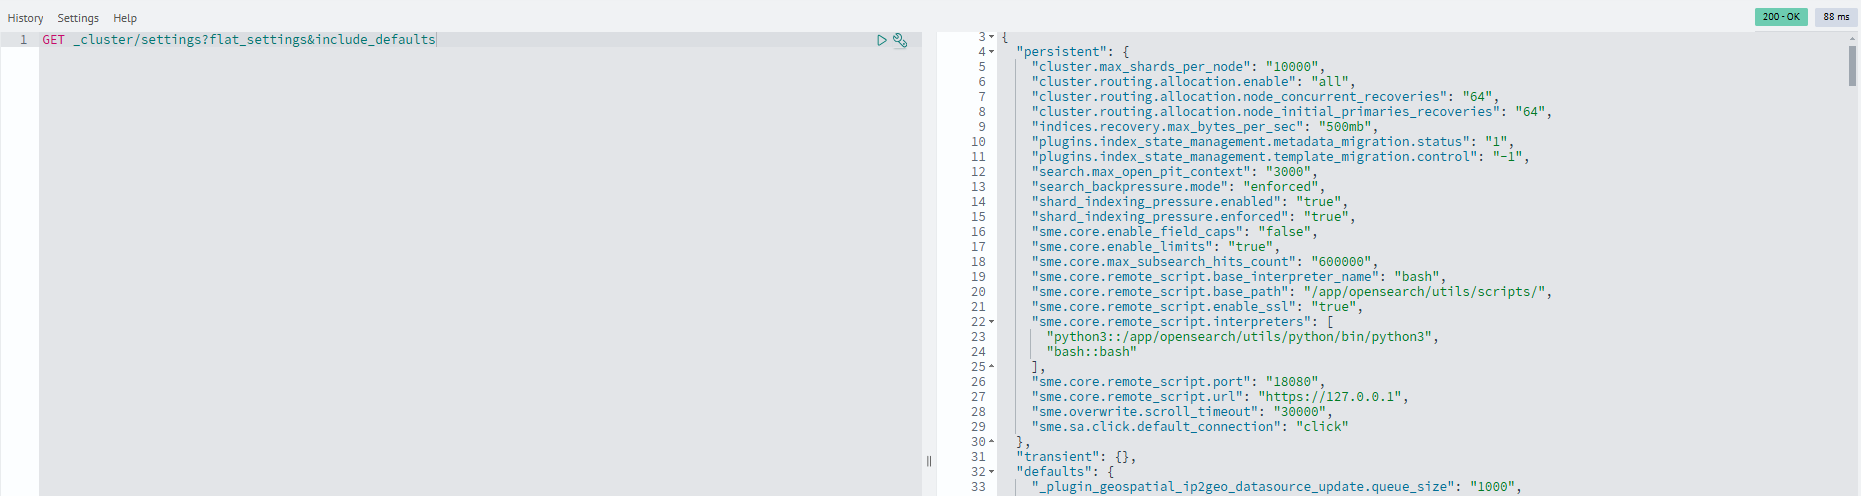This screenshot has height=496, width=1861.
Task: Click "metadata_migration.status" setting line
Action: 1273,142
